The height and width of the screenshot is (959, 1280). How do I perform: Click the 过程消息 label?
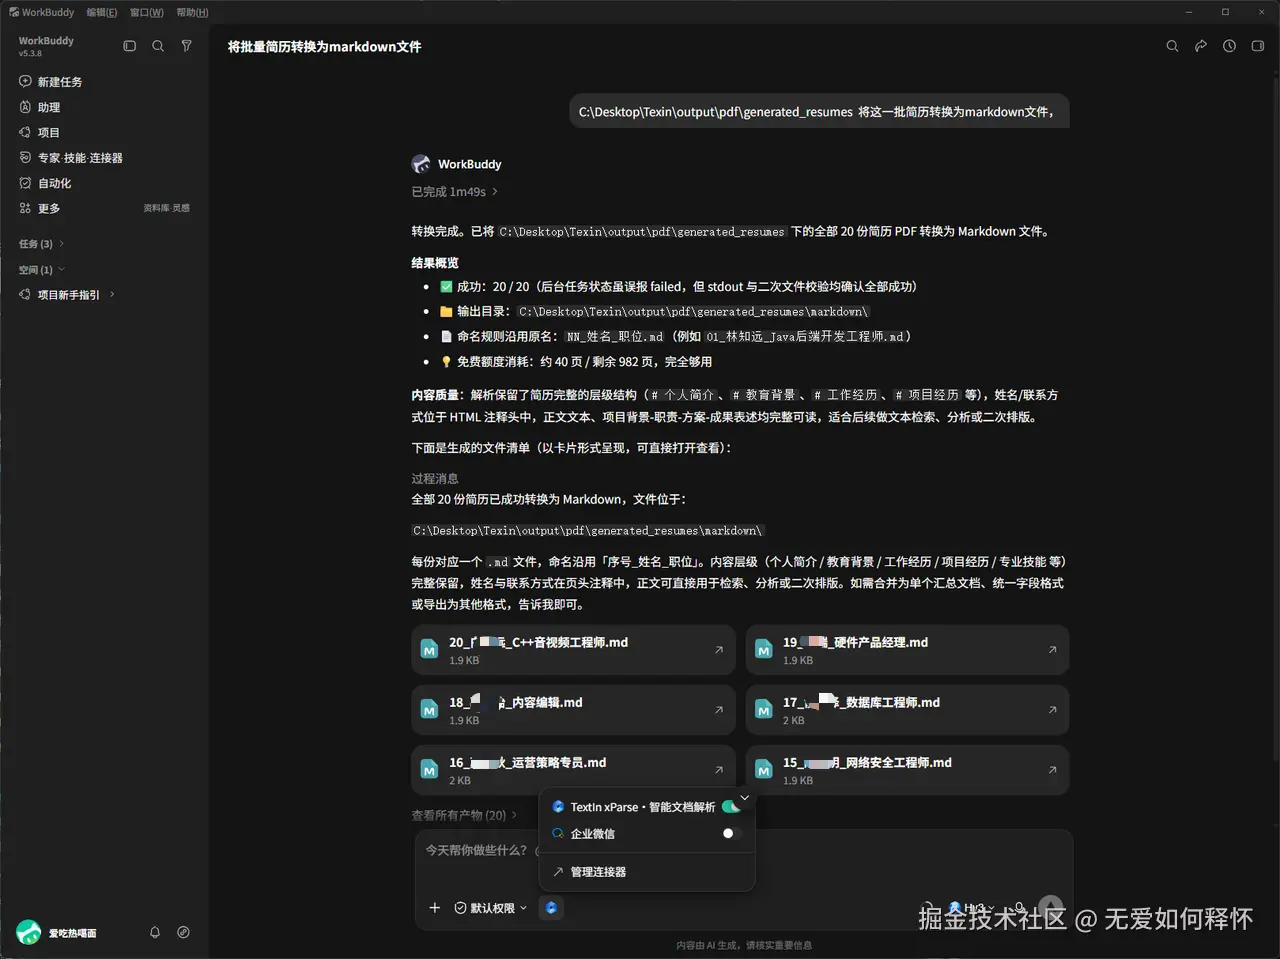[435, 478]
